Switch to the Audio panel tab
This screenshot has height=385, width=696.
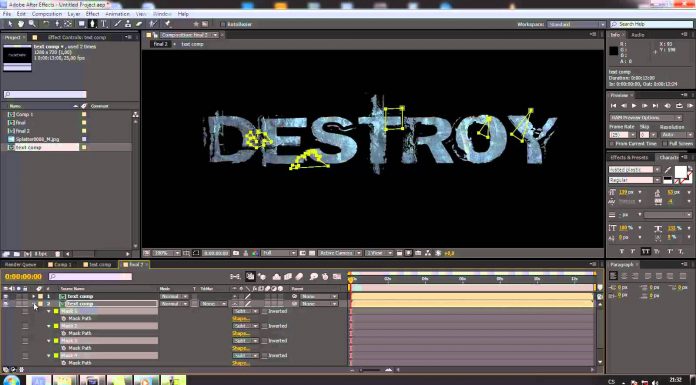(638, 35)
